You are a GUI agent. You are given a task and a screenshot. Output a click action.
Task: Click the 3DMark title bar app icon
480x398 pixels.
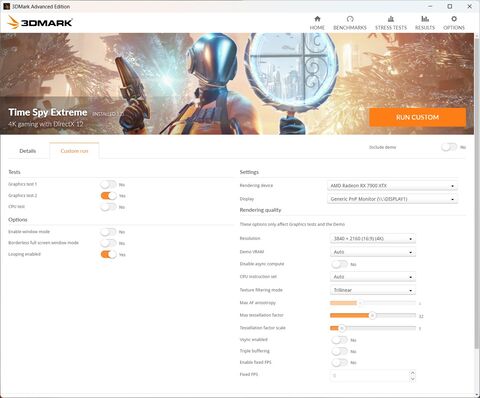click(x=6, y=6)
